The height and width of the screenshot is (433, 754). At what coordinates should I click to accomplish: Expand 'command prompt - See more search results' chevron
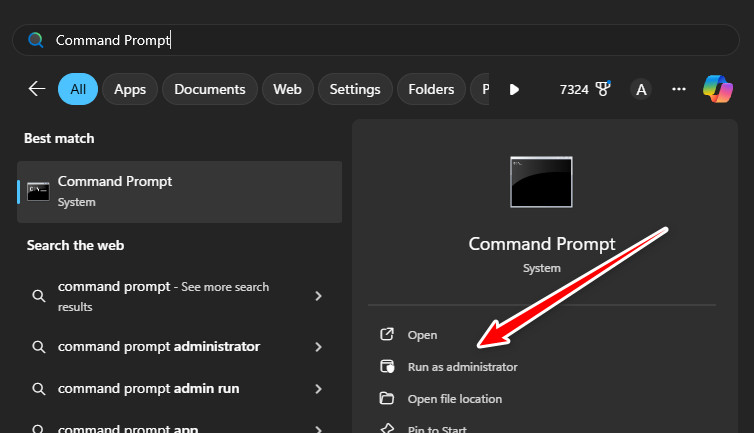click(318, 296)
